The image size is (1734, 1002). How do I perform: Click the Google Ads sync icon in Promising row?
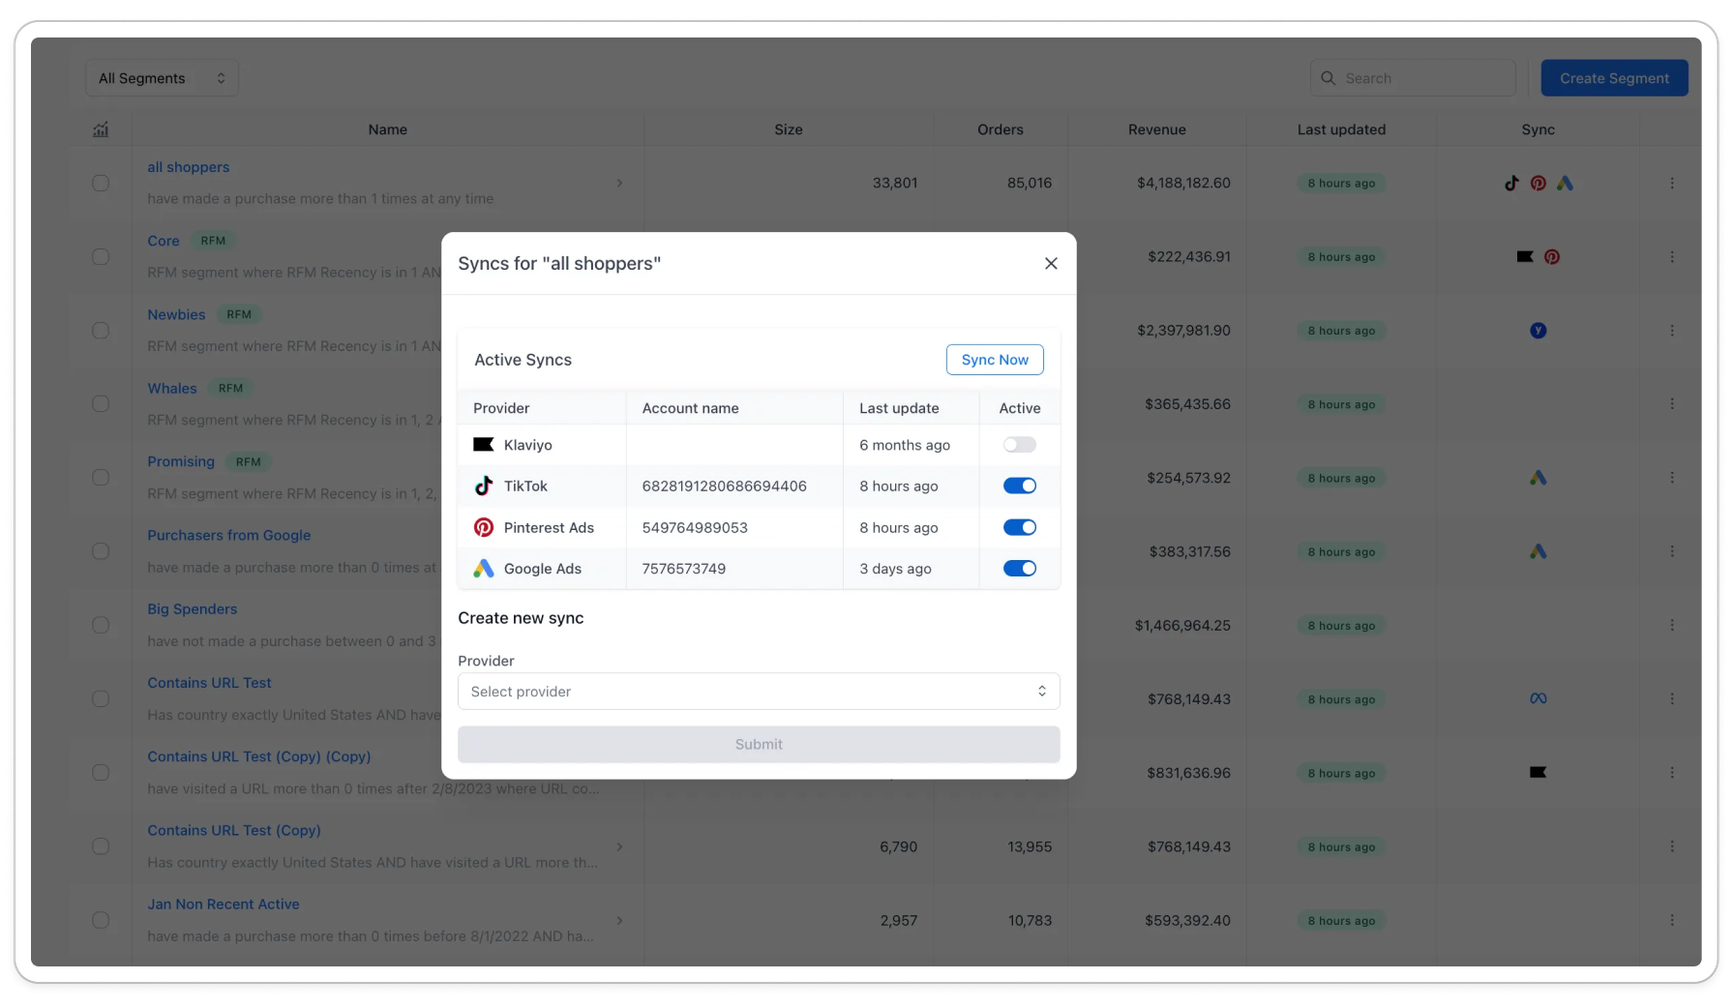point(1537,478)
